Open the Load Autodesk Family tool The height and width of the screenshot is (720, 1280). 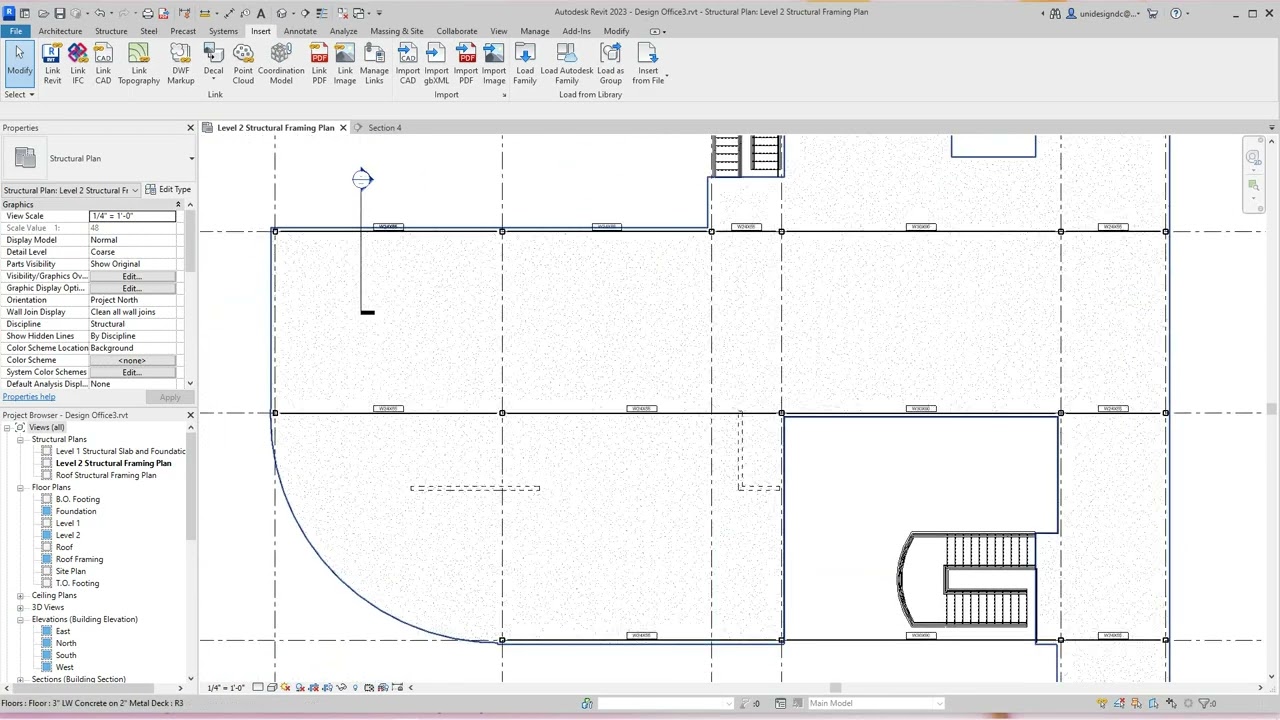pyautogui.click(x=567, y=63)
